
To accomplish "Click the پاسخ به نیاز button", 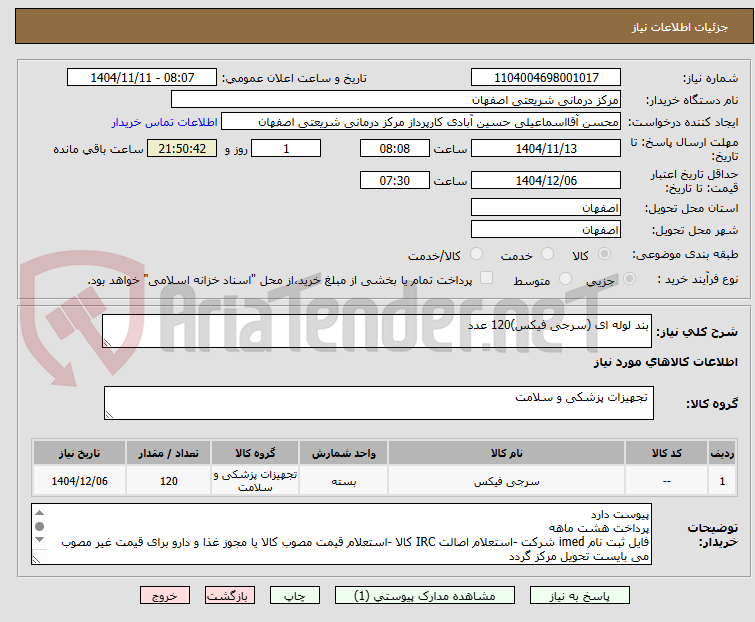I will click(579, 596).
